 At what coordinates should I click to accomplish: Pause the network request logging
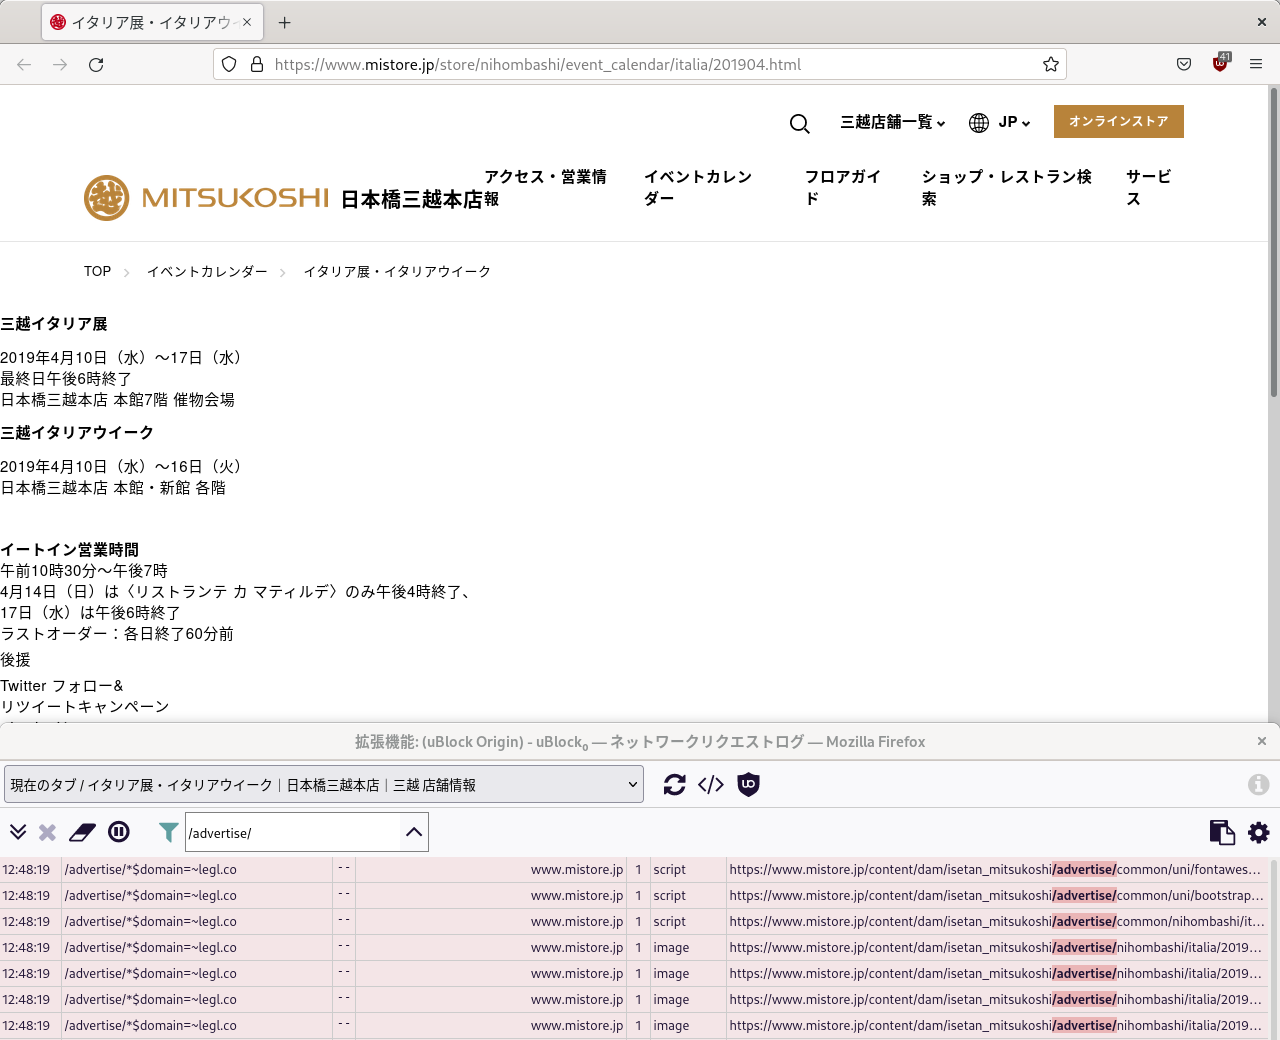(x=119, y=832)
